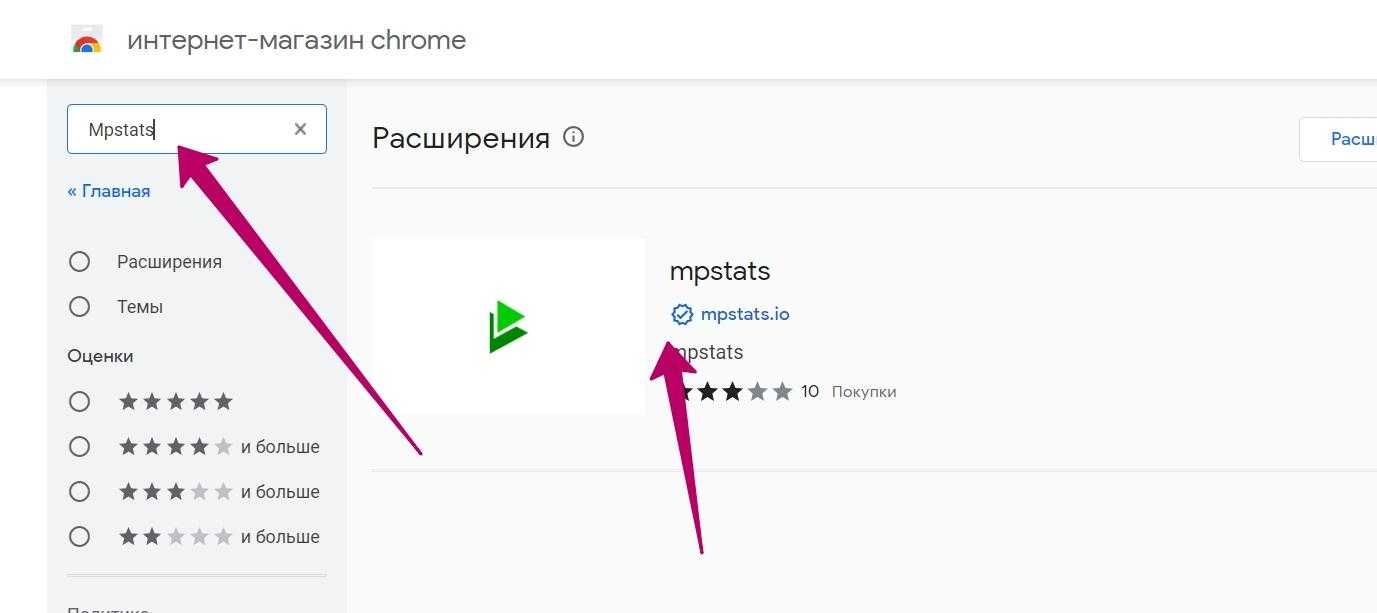The height and width of the screenshot is (613, 1377).
Task: Click the Покупки category label
Action: coord(864,392)
